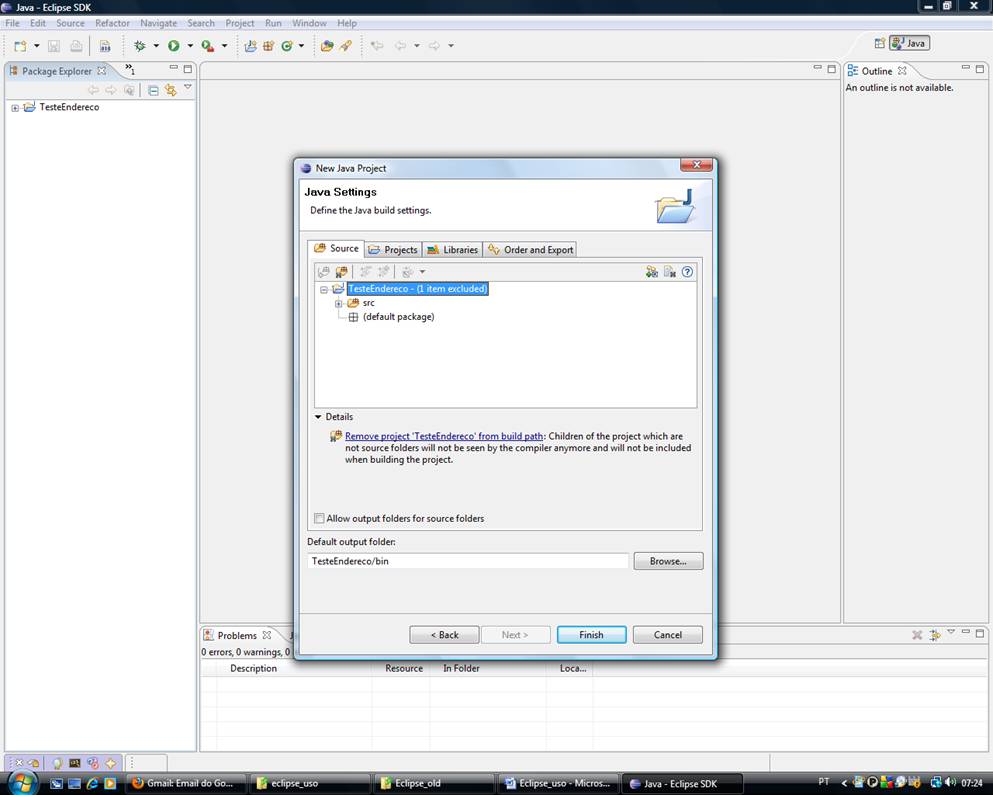Click the Browse... button
Image resolution: width=993 pixels, height=795 pixels.
click(x=668, y=561)
